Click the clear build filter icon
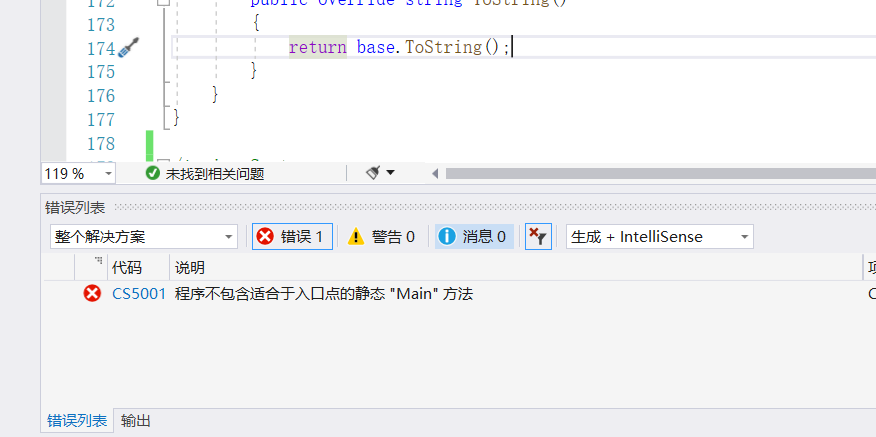 [x=539, y=236]
